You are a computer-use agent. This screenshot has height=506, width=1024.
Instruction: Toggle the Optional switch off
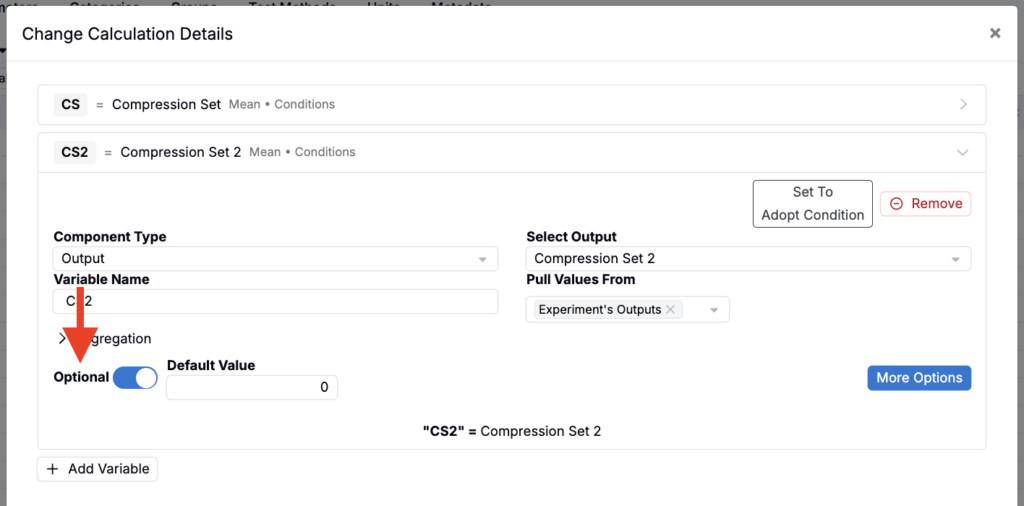pos(135,377)
